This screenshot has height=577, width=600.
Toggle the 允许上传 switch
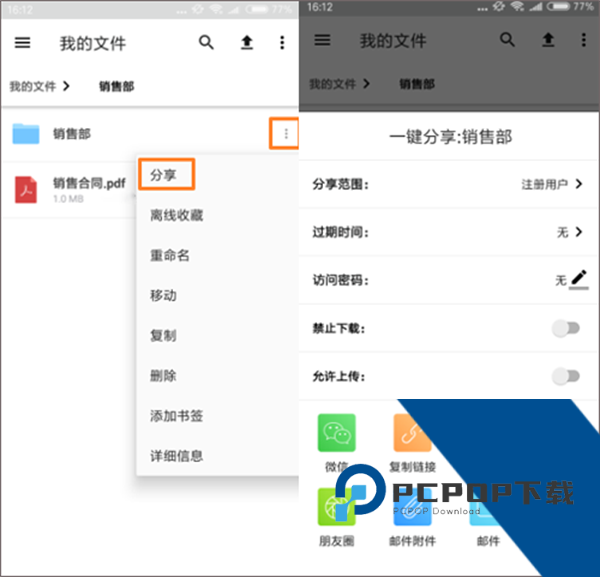pos(566,376)
